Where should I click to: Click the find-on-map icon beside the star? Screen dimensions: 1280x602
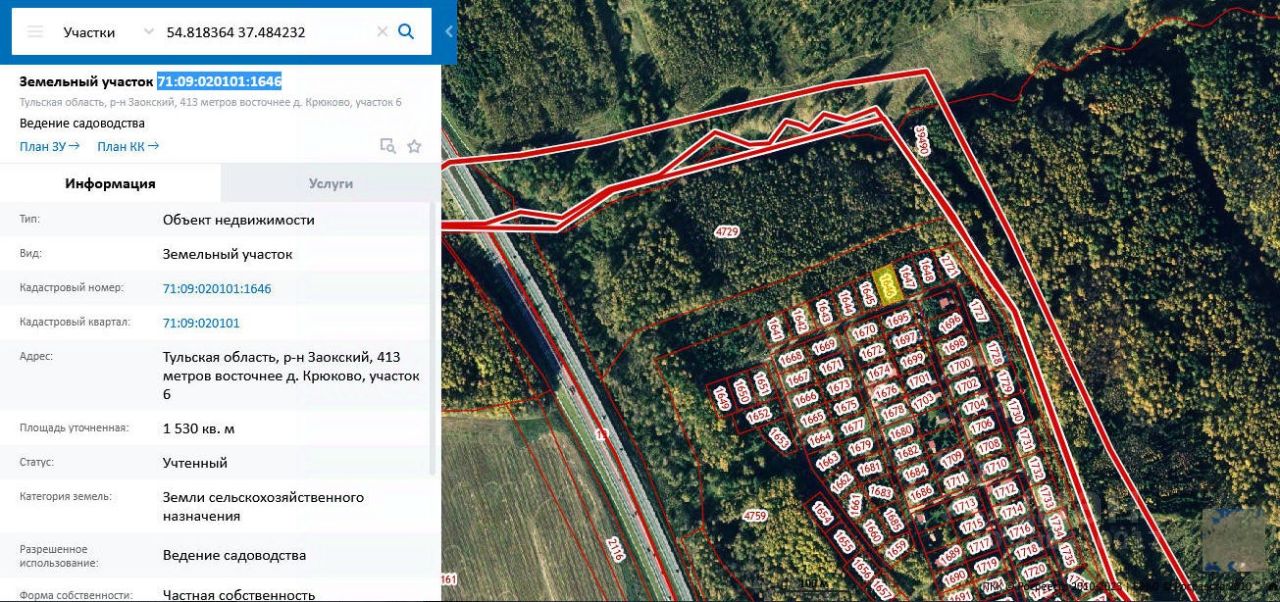[388, 146]
